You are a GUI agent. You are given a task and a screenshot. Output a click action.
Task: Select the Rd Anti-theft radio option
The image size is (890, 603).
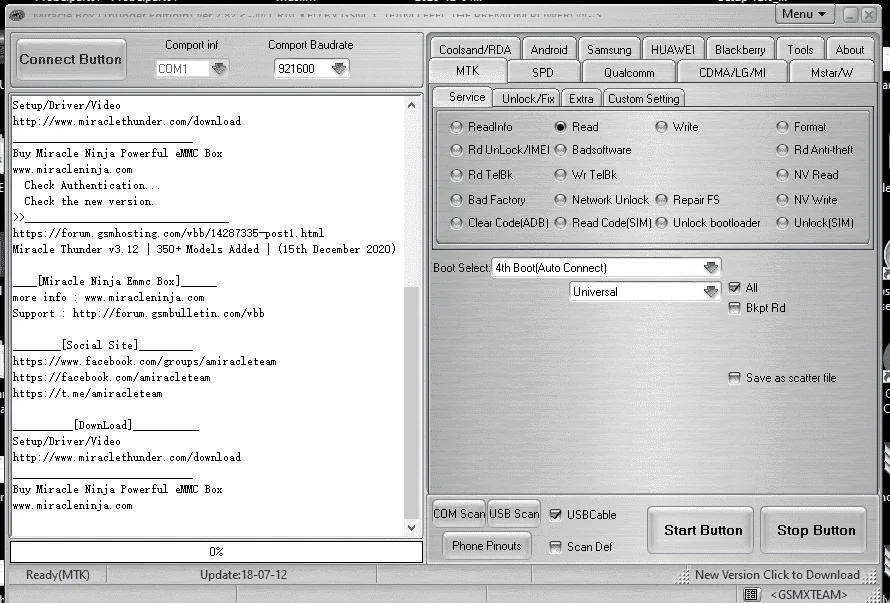[x=783, y=150]
